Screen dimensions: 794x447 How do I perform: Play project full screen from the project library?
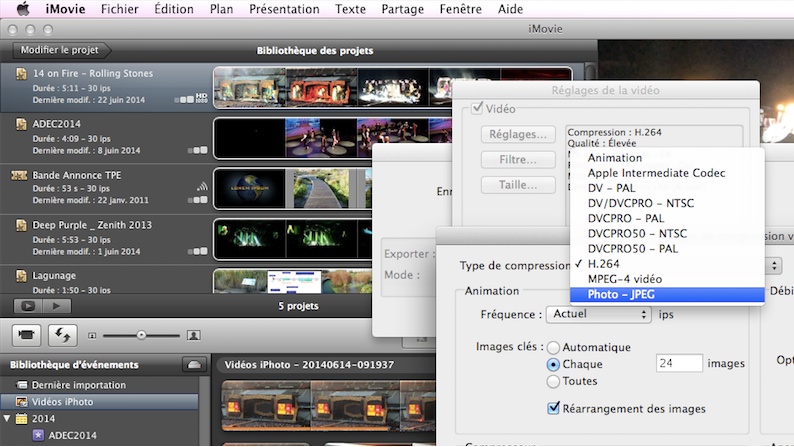28,306
